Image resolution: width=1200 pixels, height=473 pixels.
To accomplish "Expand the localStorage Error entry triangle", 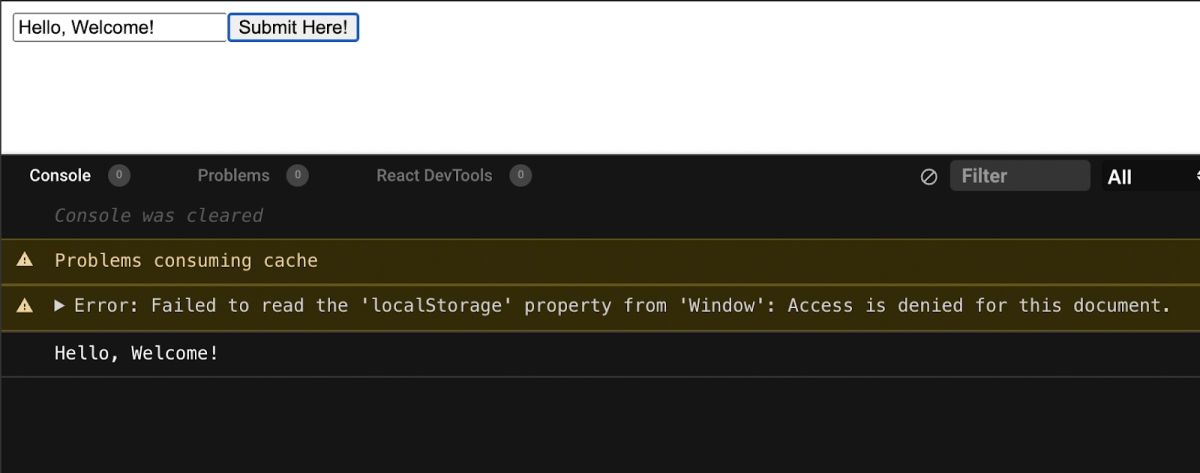I will point(60,306).
